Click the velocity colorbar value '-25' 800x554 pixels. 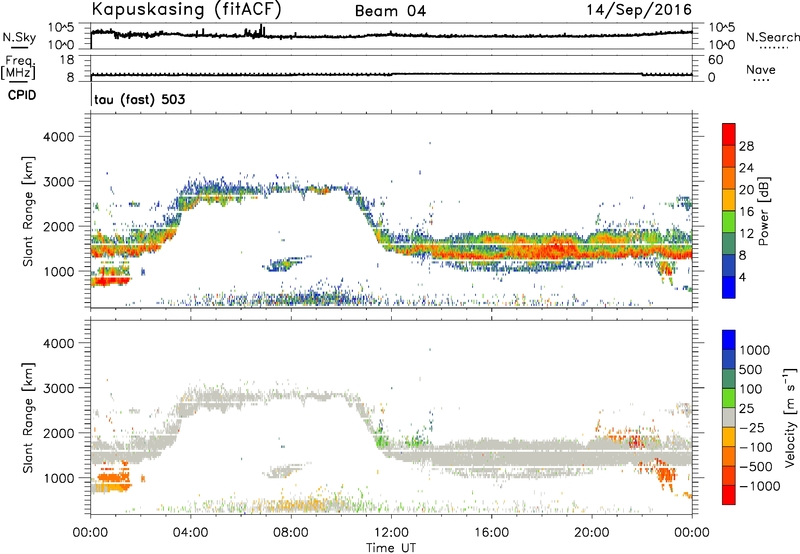pos(752,428)
